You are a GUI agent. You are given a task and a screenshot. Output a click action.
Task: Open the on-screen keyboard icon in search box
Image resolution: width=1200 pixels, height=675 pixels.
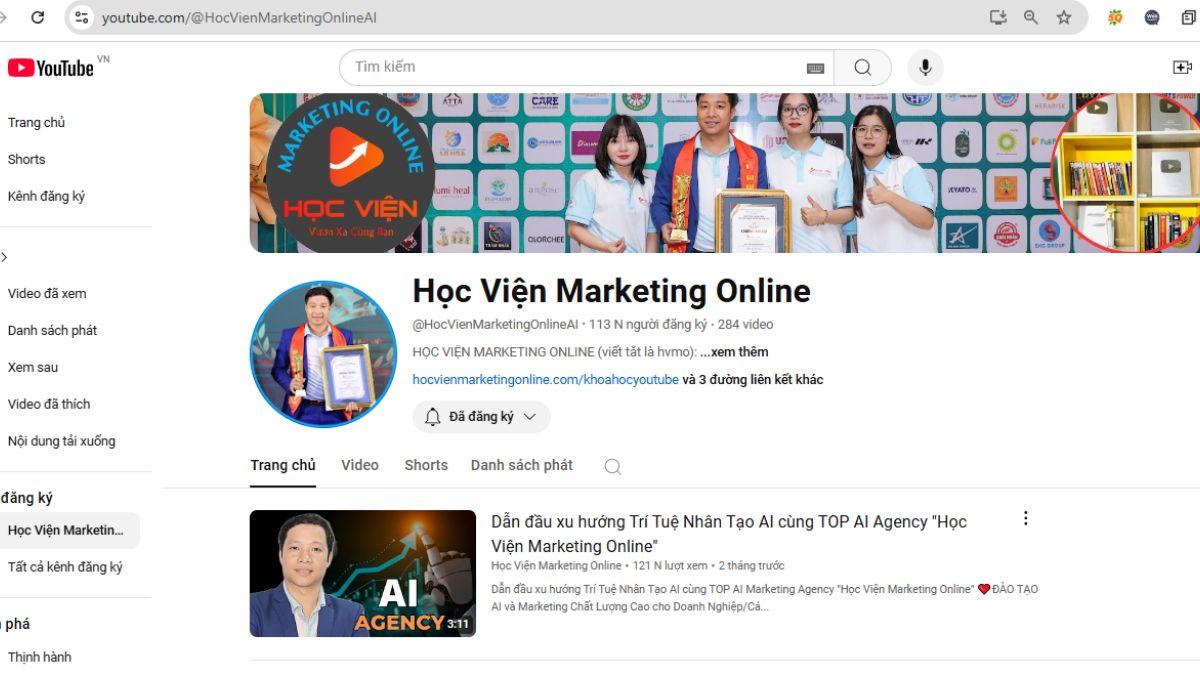tap(815, 68)
